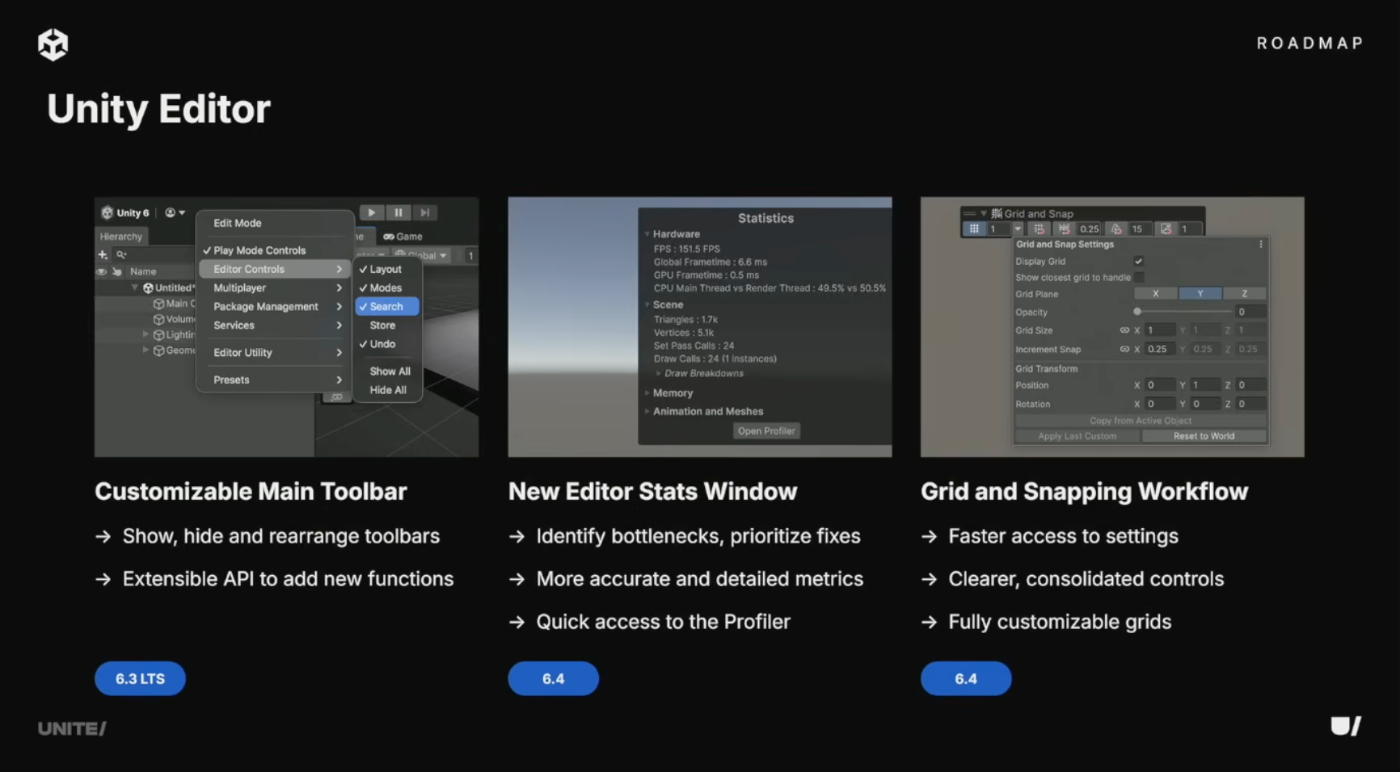Click the Name column header in Hierarchy
1400x772 pixels.
(143, 271)
